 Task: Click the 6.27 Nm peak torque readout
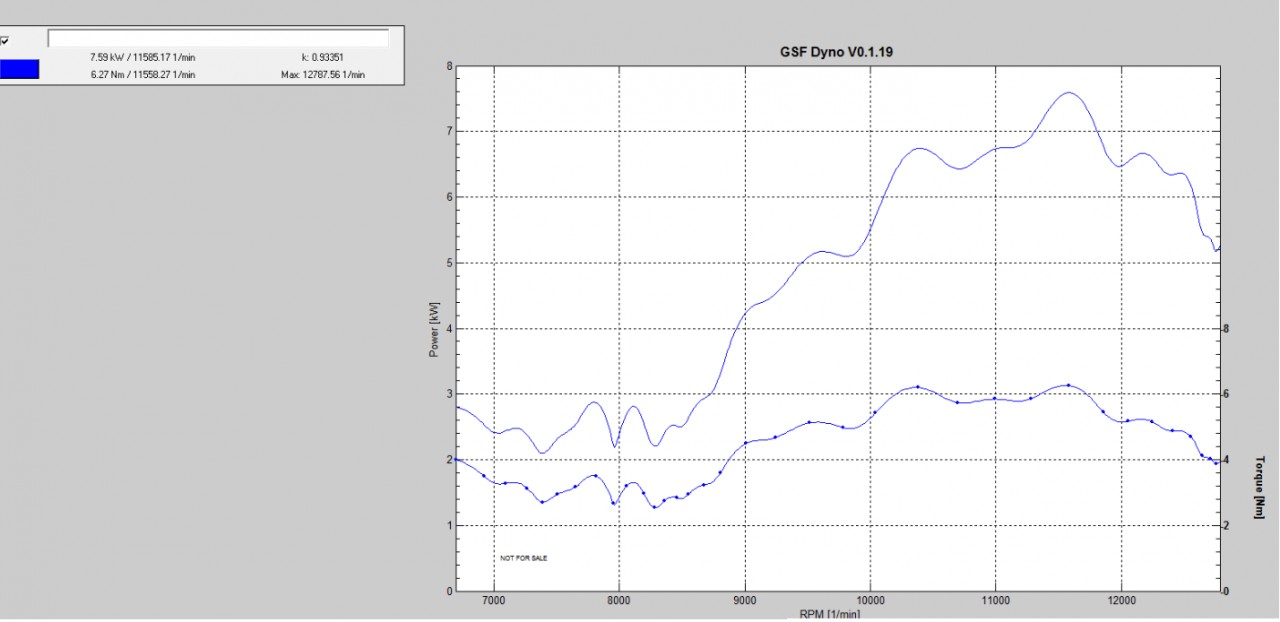[142, 75]
